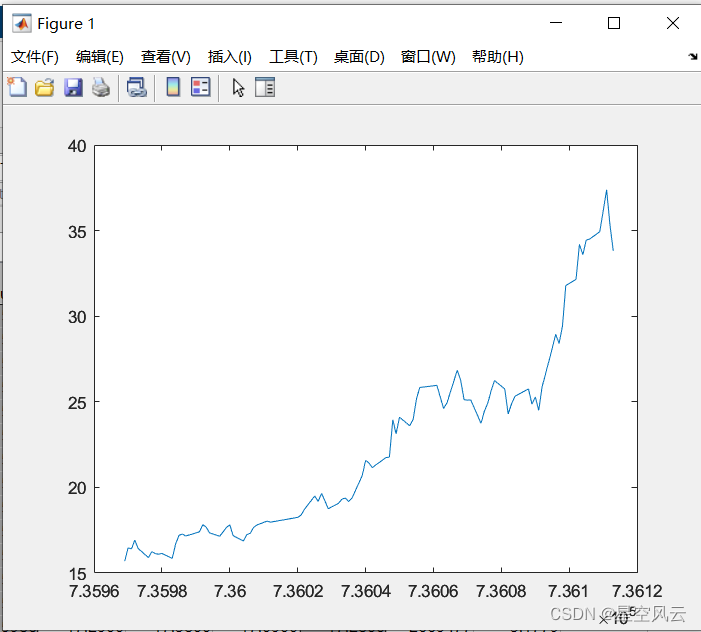Maximize the Figure 1 window
701x632 pixels.
pyautogui.click(x=614, y=23)
